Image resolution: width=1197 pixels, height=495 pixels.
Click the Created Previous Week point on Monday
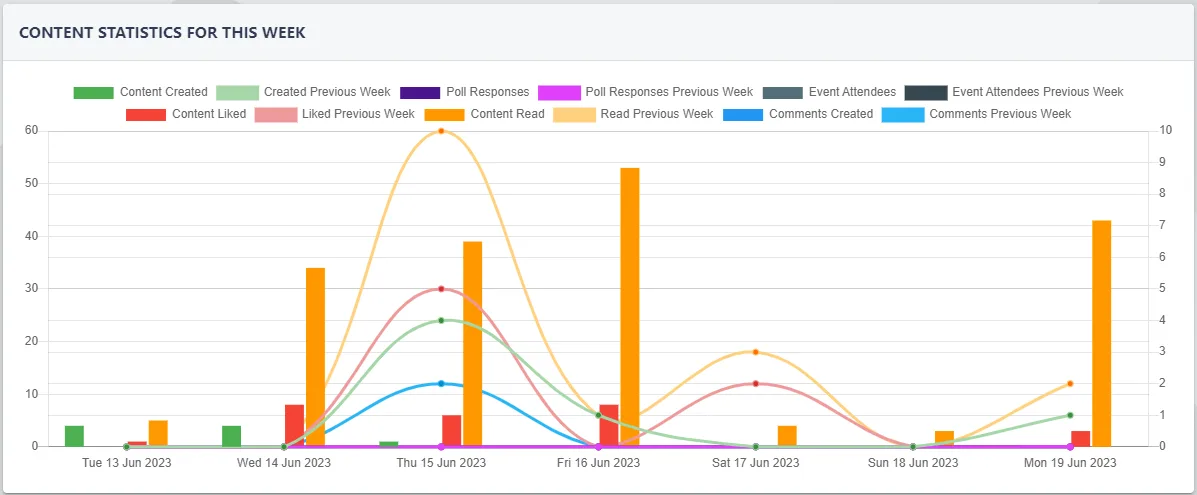pos(1070,416)
